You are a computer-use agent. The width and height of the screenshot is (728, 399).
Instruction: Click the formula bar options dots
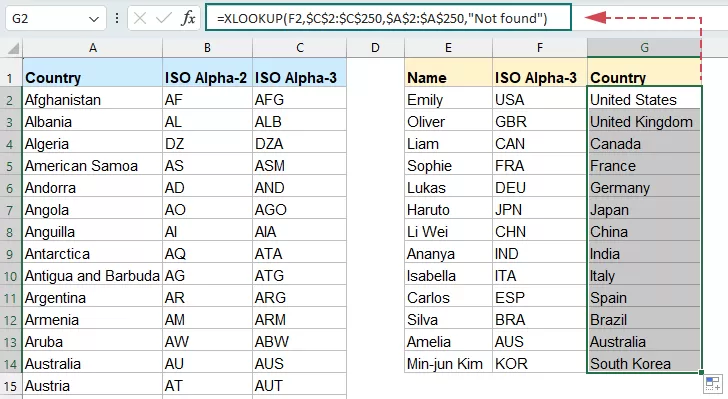(117, 18)
